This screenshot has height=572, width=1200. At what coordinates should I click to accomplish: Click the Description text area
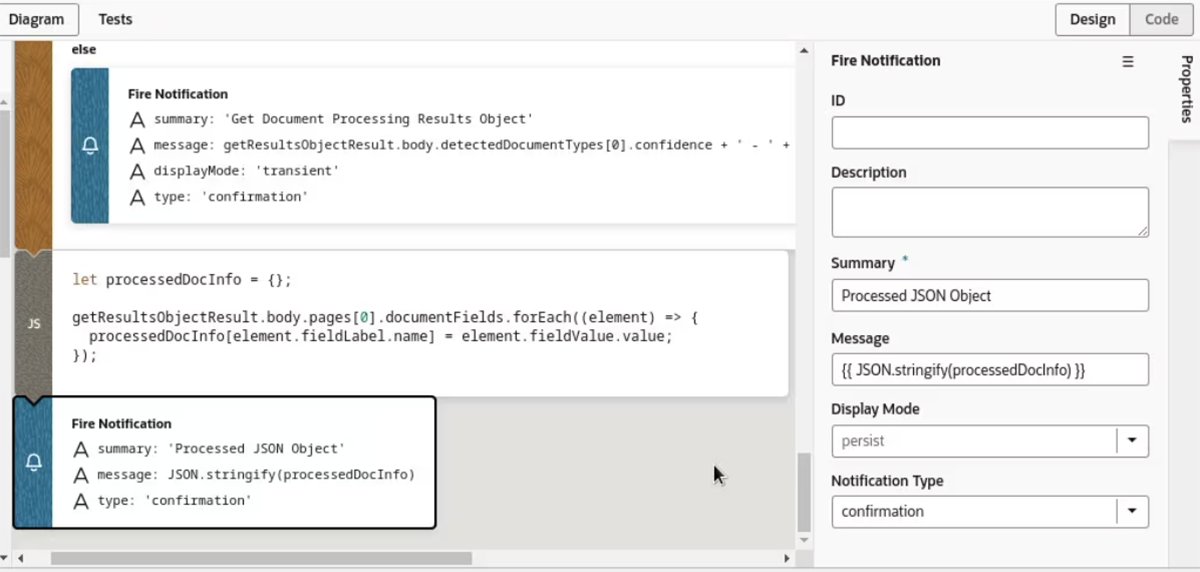[x=989, y=212]
